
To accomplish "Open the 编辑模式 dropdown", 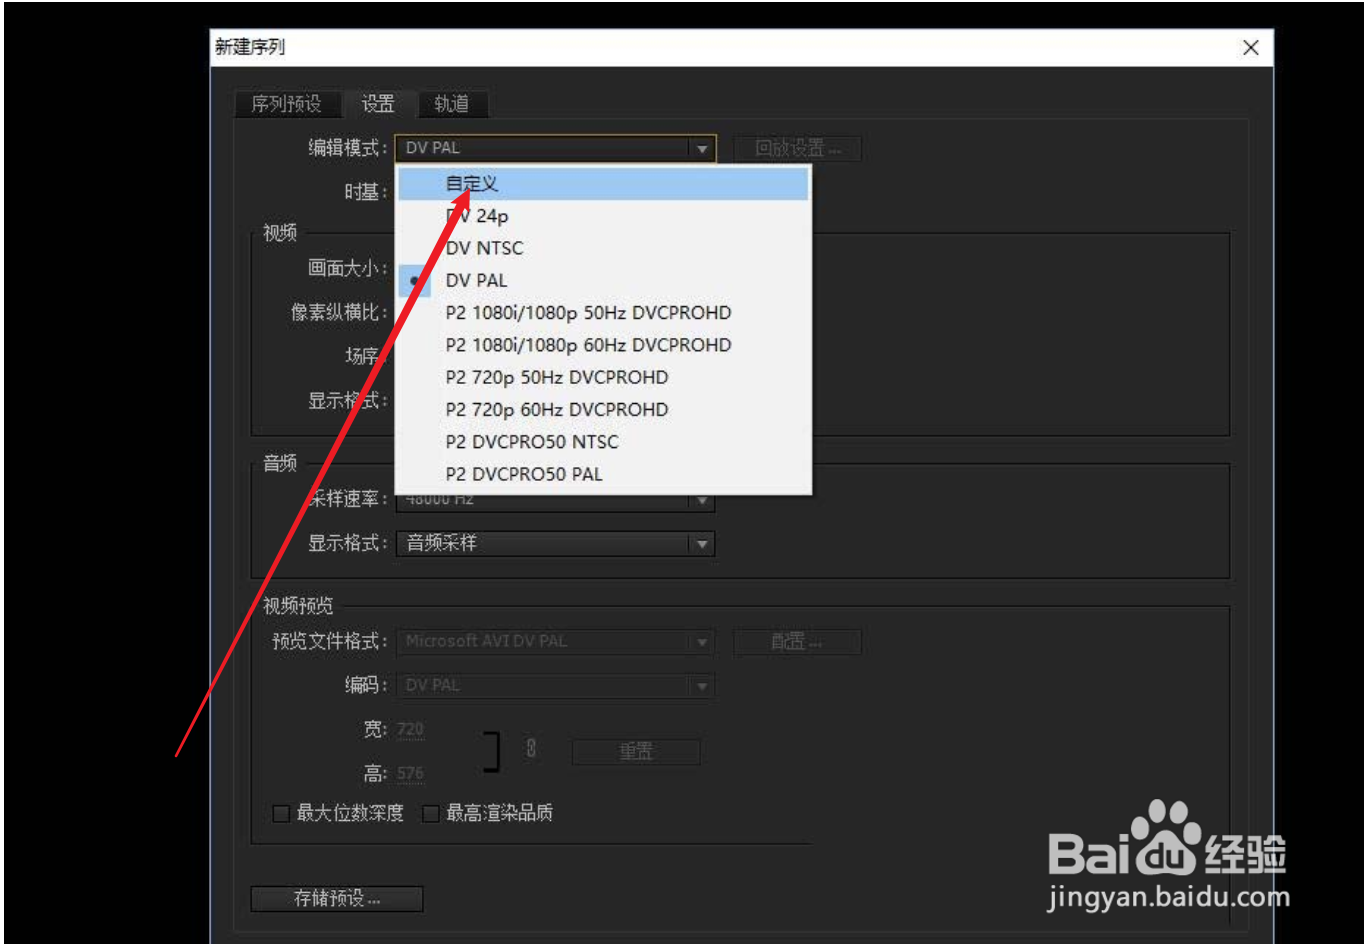I will pyautogui.click(x=555, y=147).
